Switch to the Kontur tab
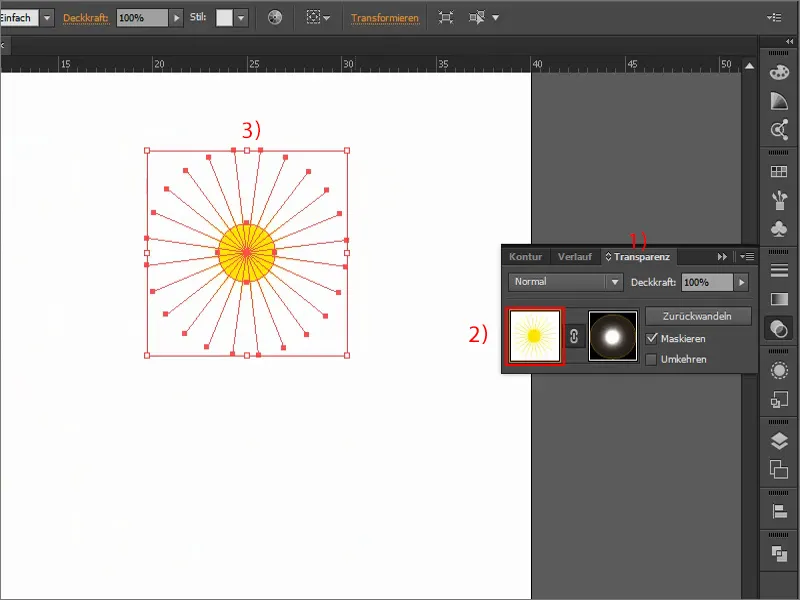 [x=526, y=257]
